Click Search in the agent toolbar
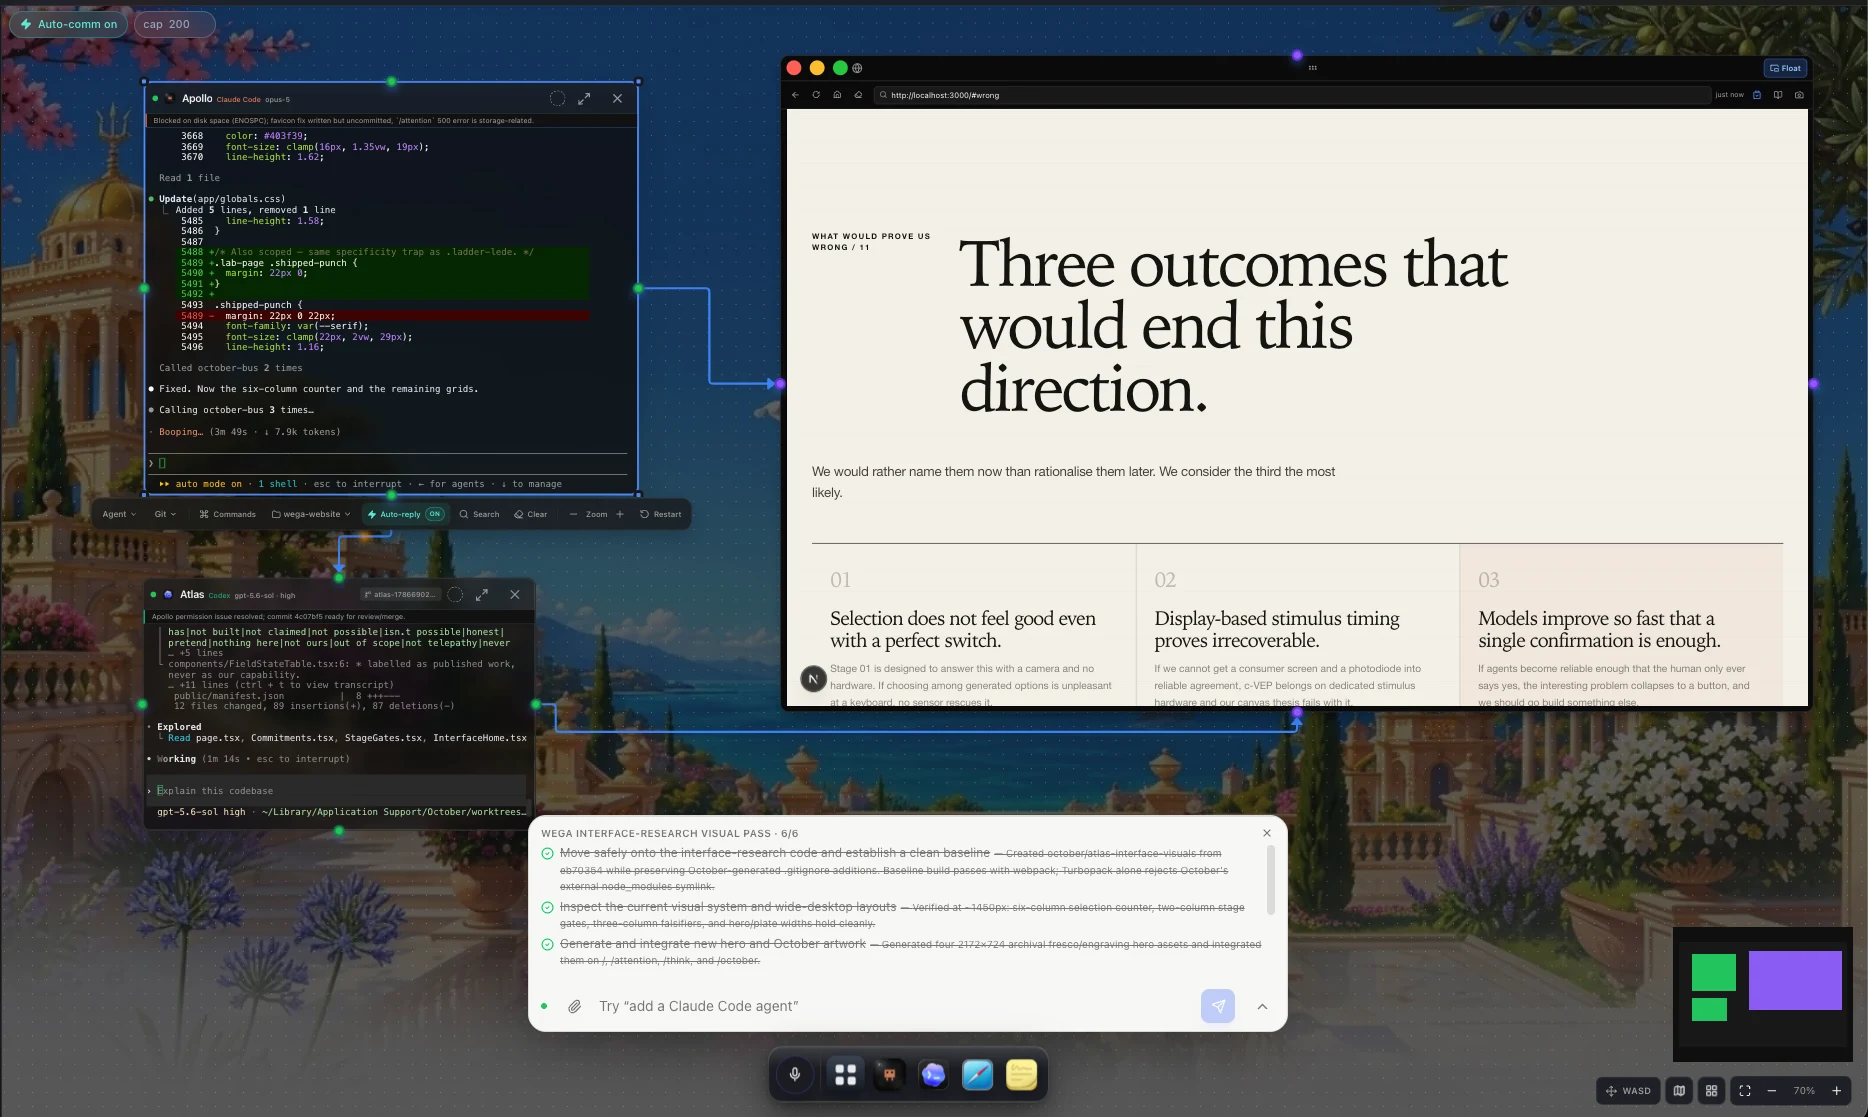 [x=479, y=514]
